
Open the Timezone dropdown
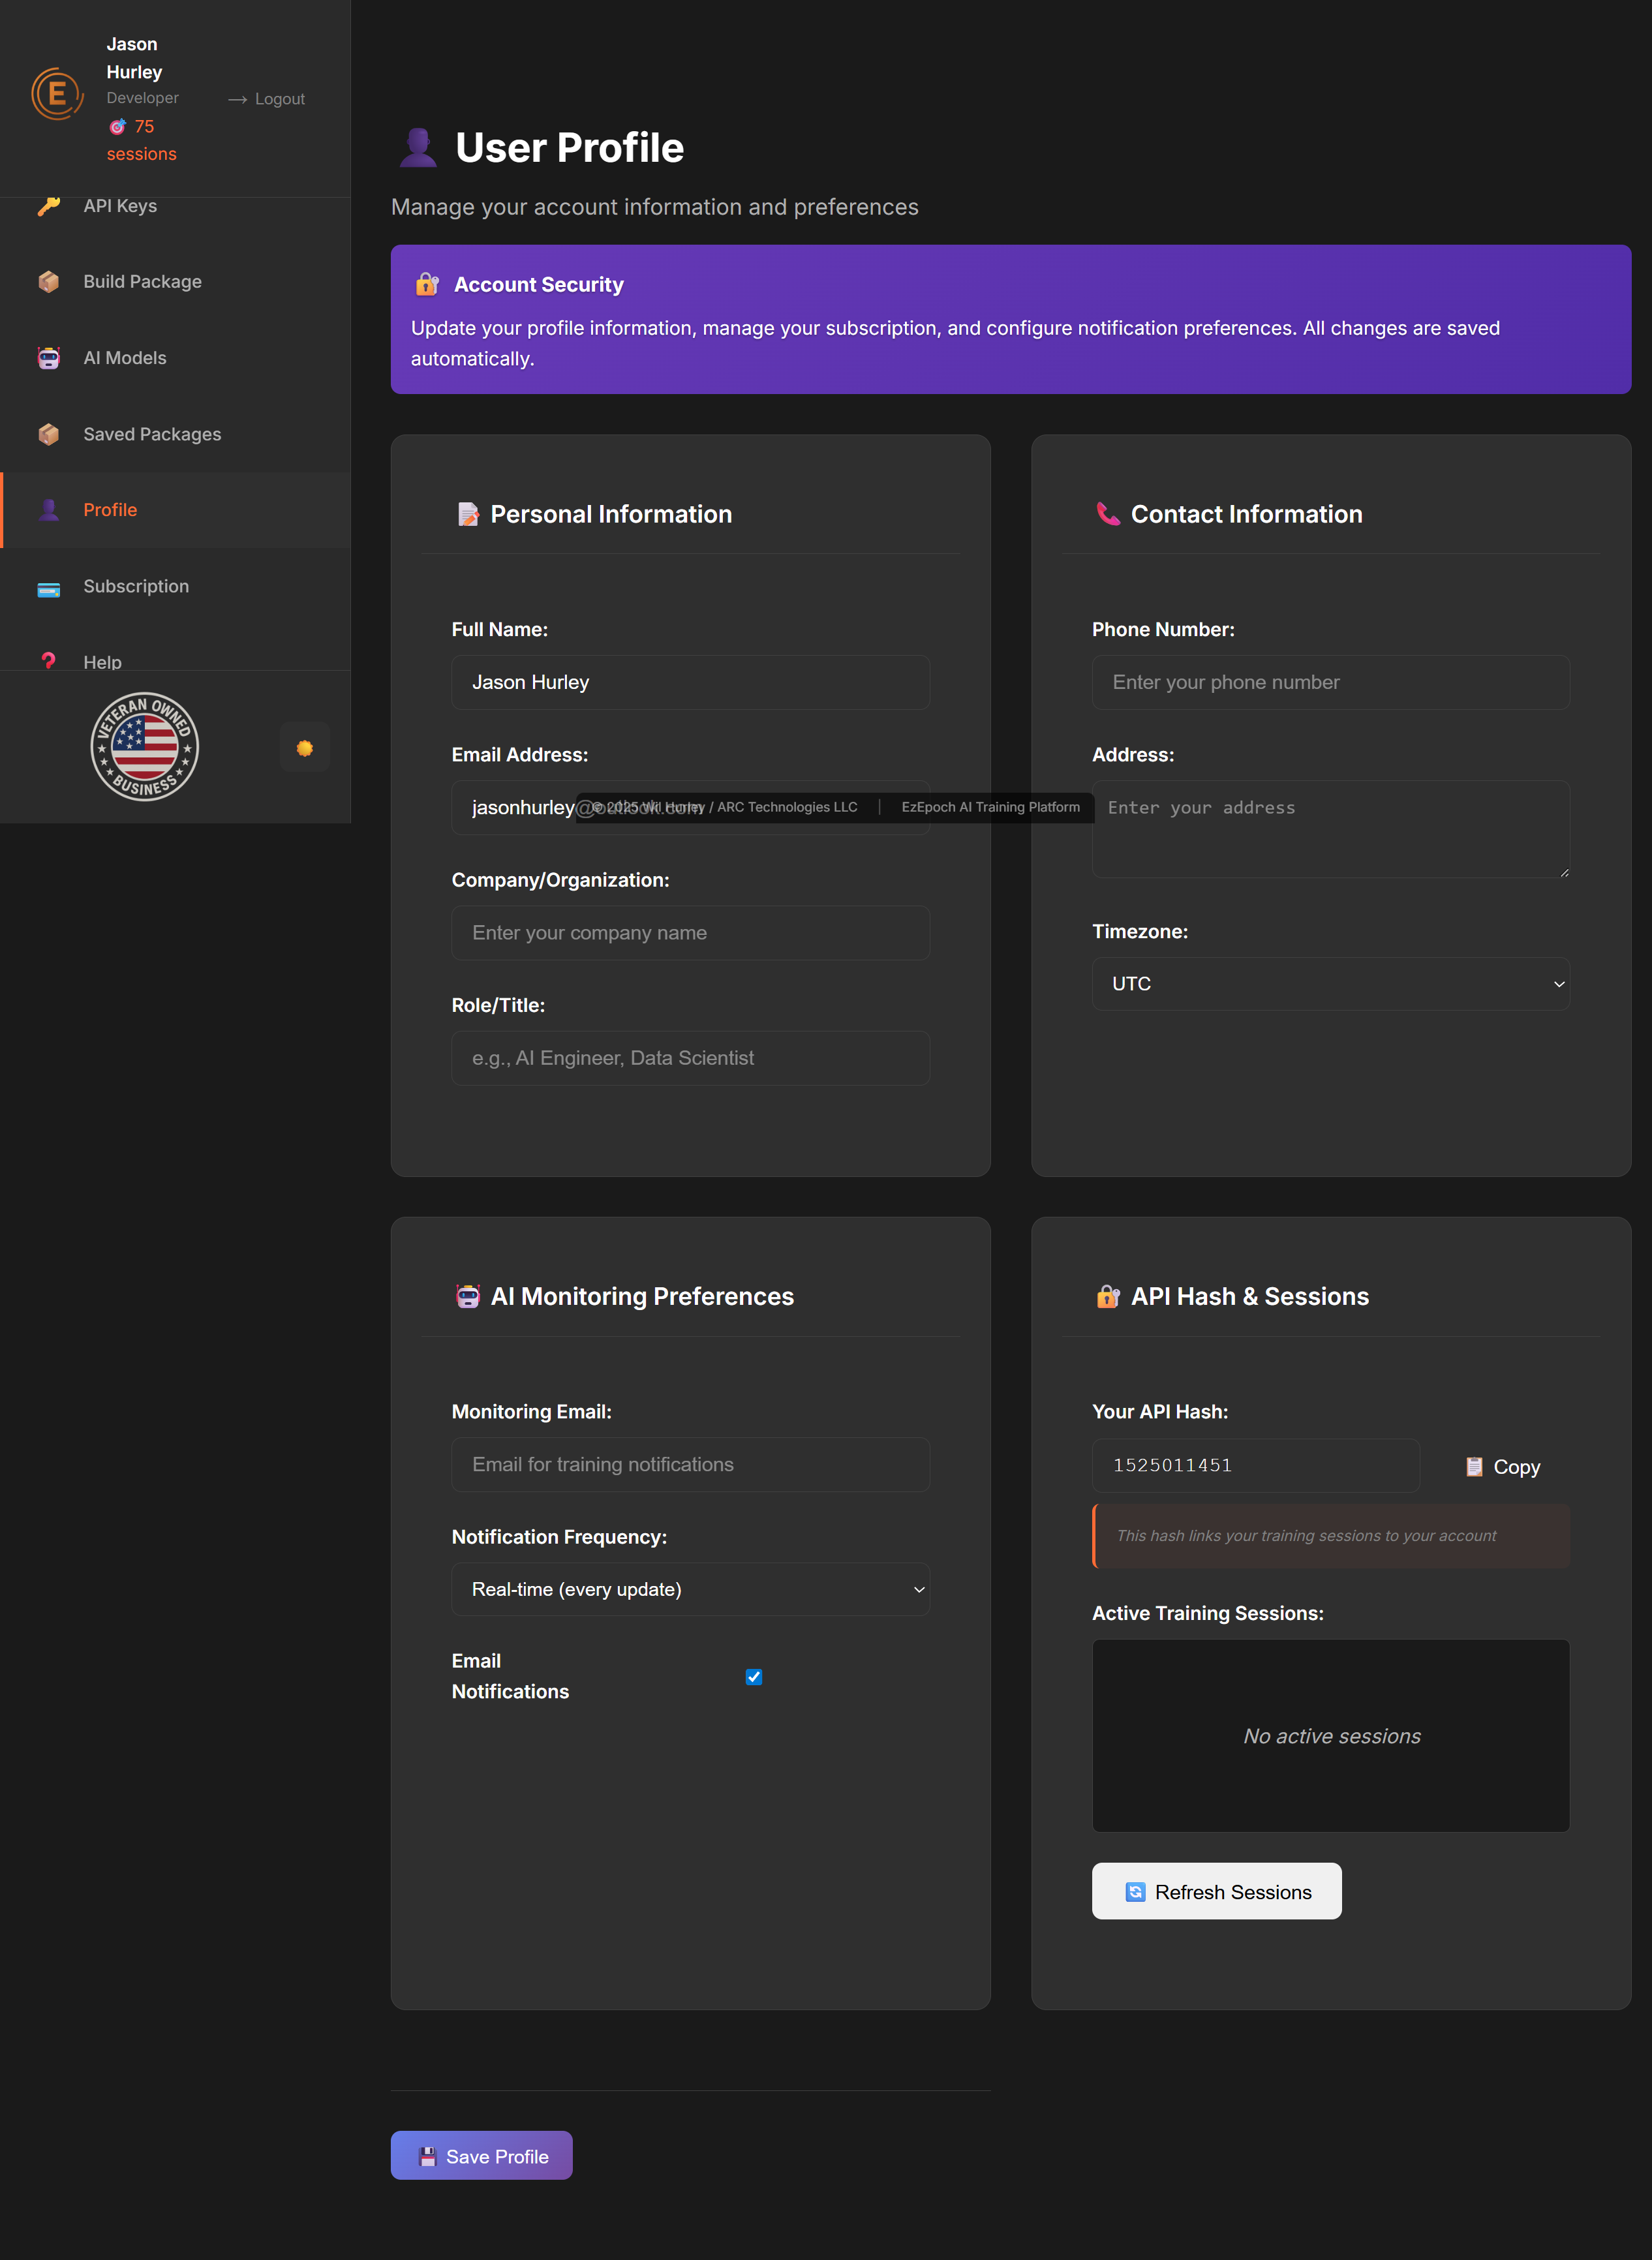pos(1330,983)
